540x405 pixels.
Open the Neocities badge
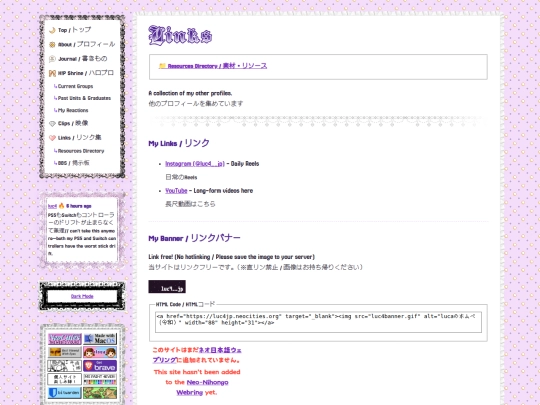(x=65, y=339)
